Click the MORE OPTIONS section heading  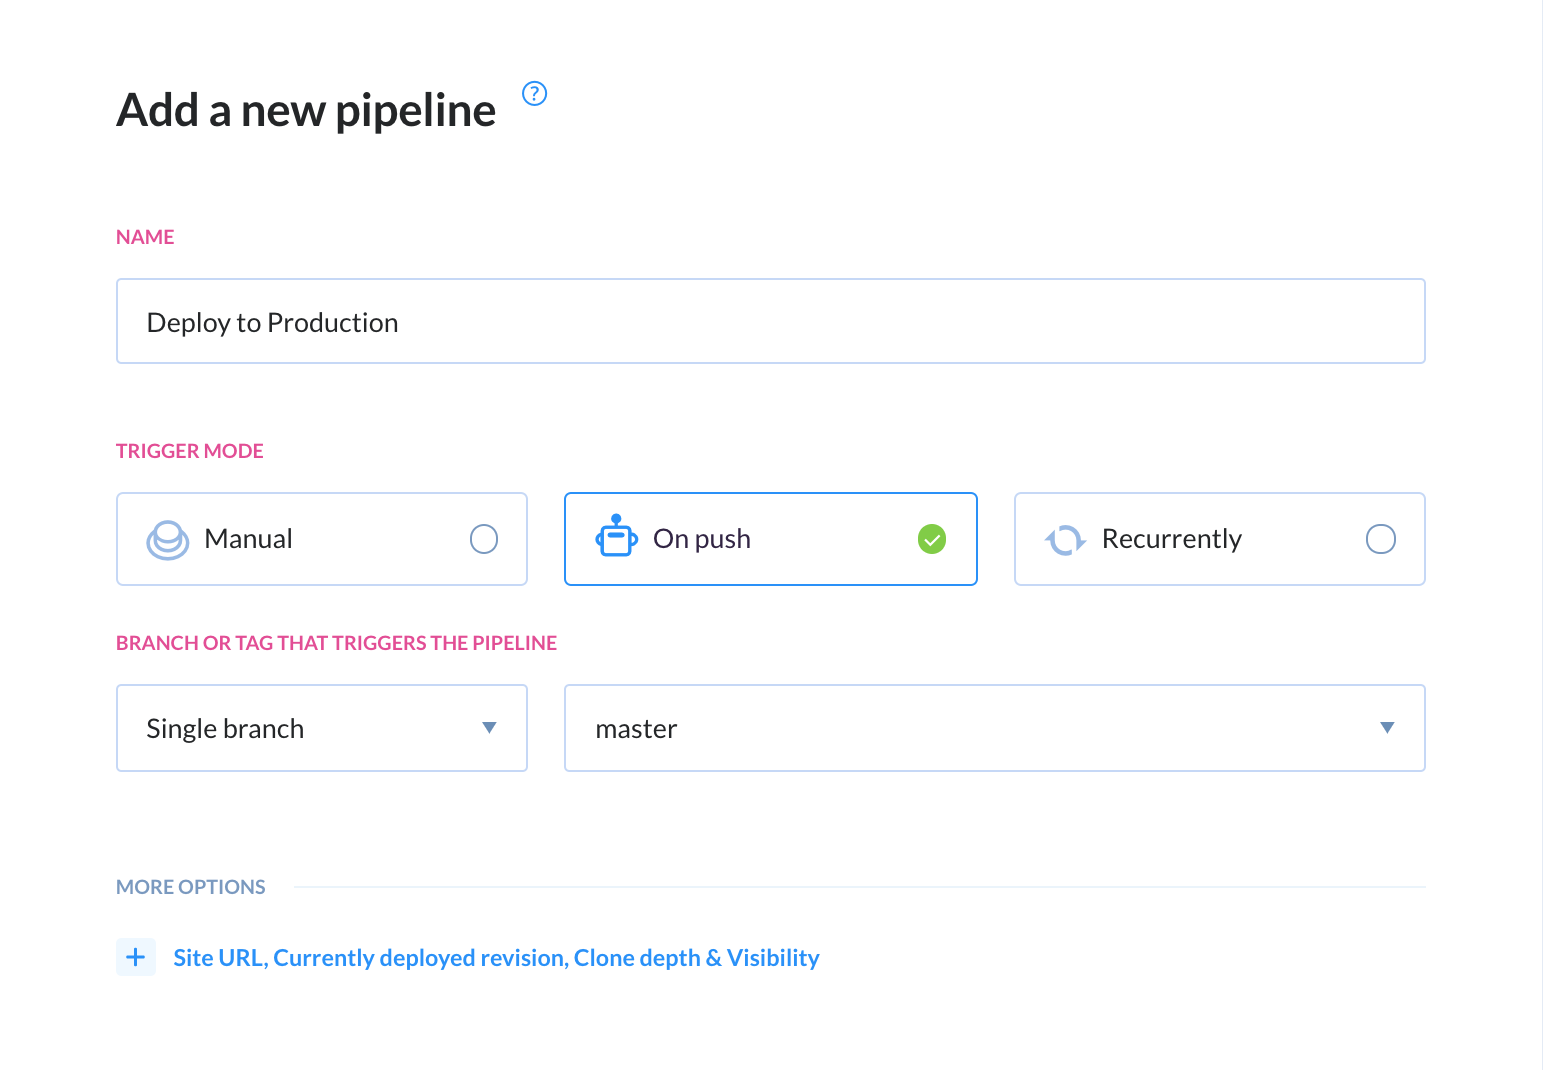(191, 887)
